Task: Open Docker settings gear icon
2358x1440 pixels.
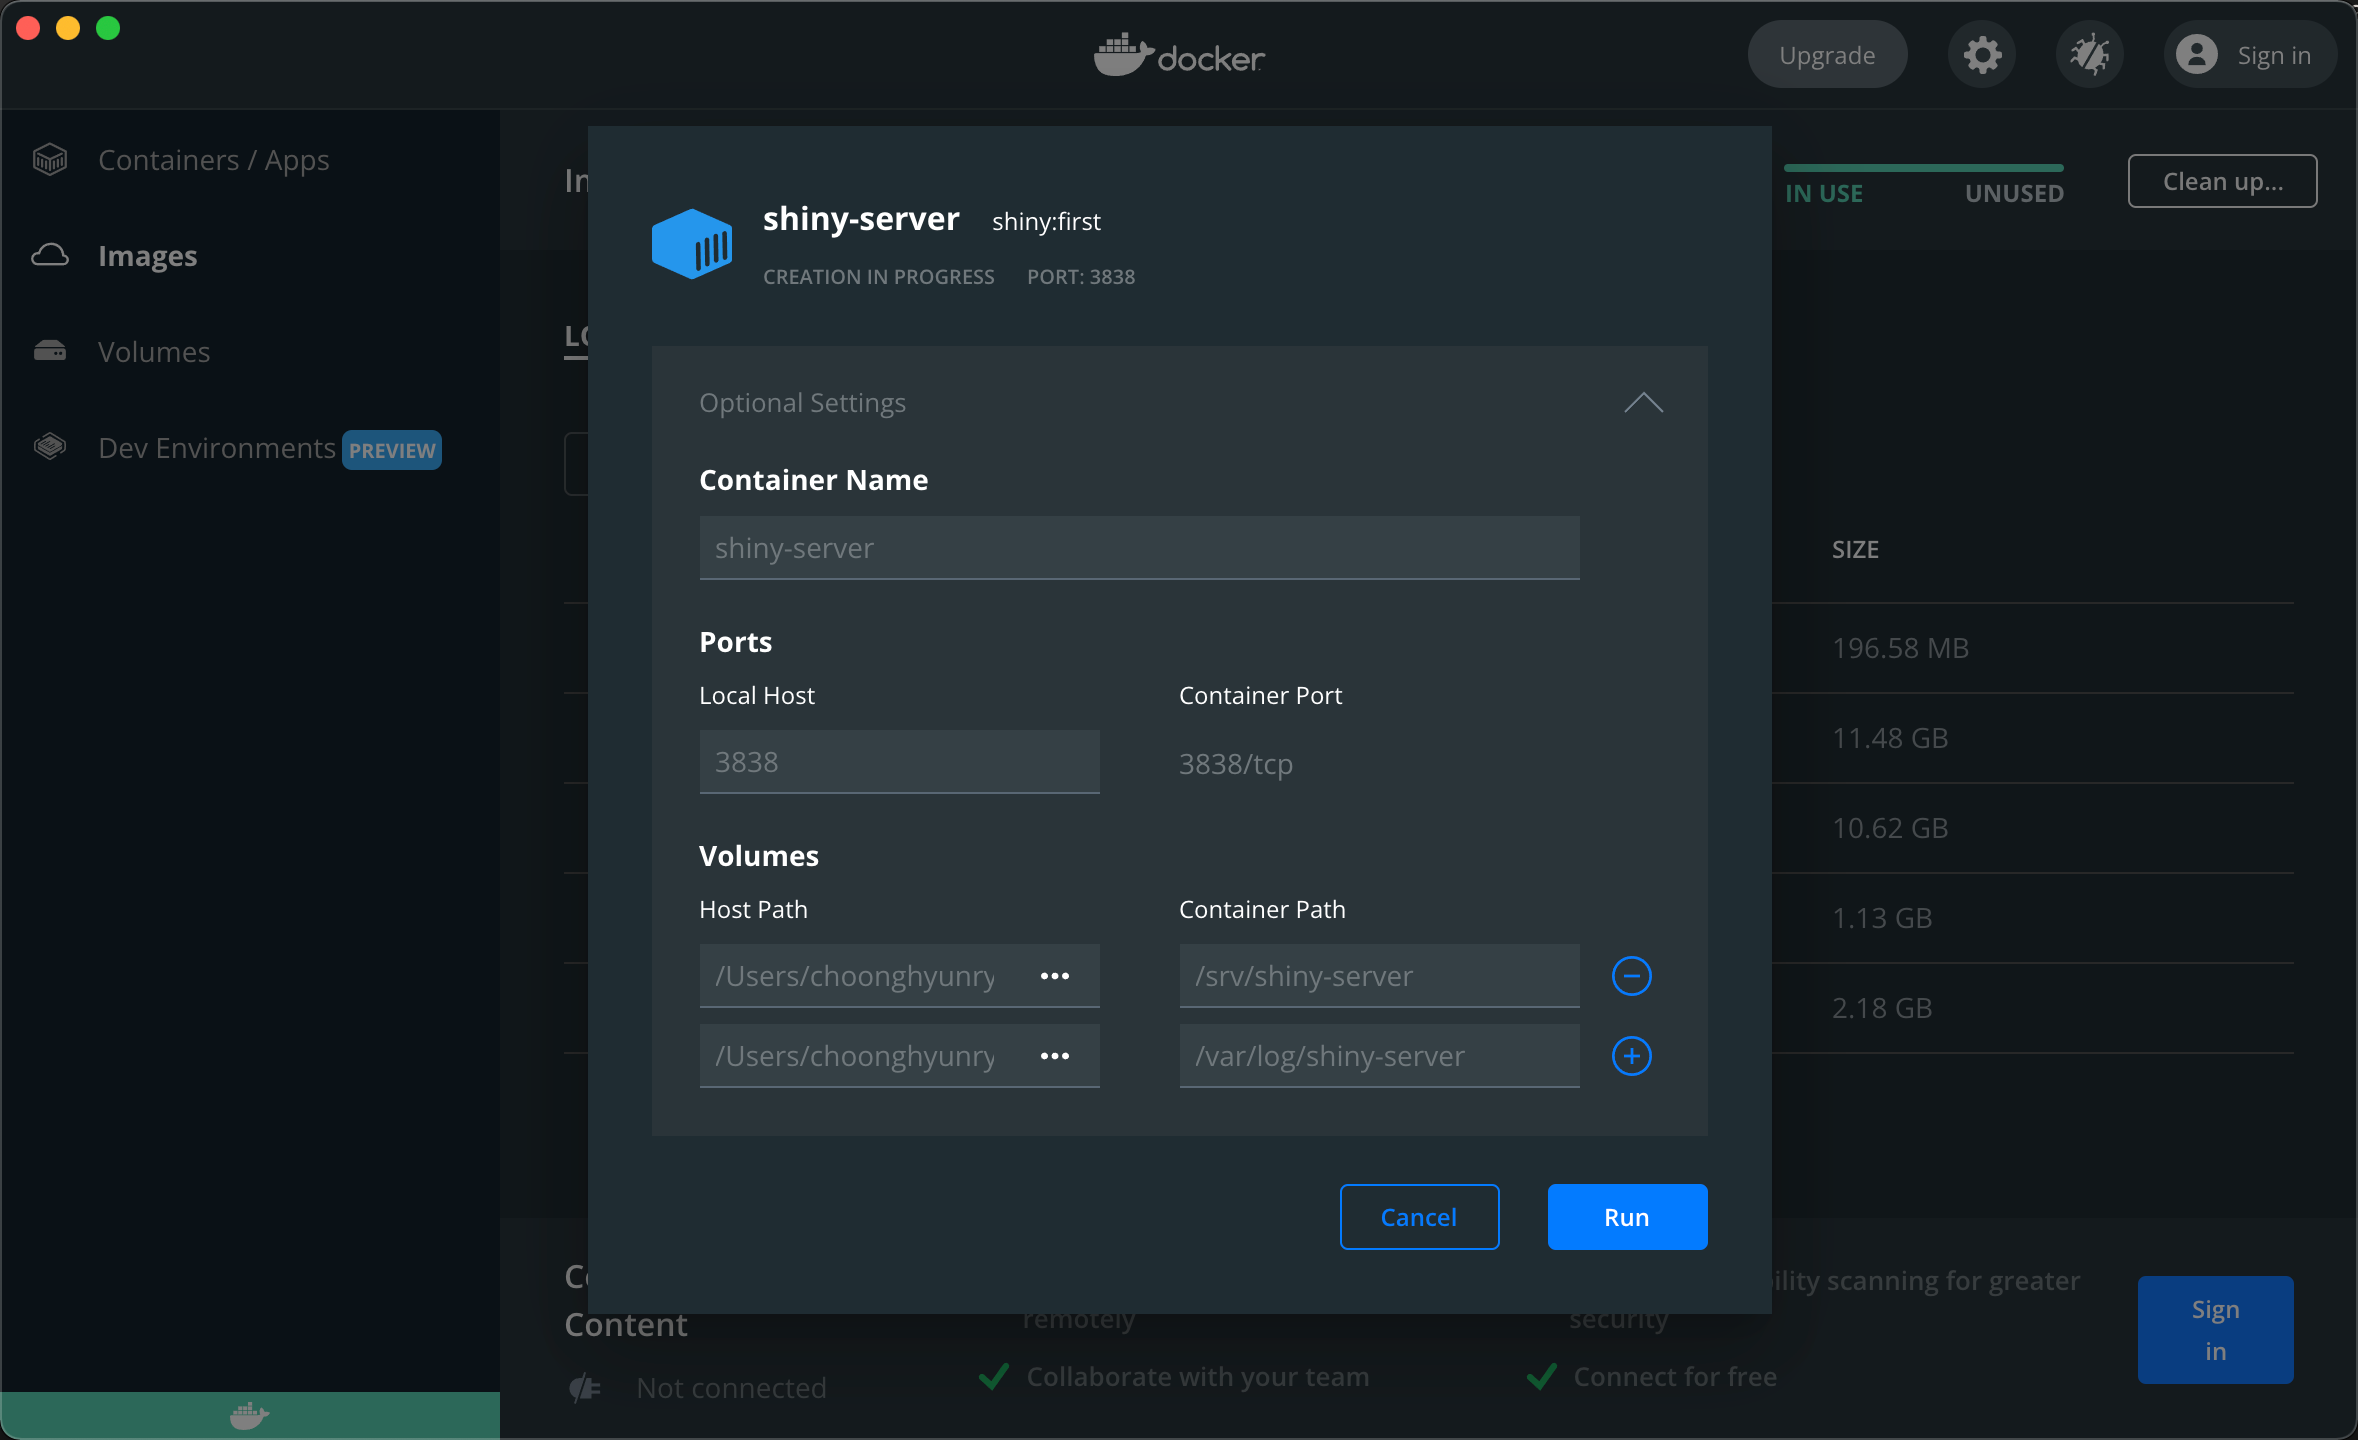Action: click(x=1982, y=55)
